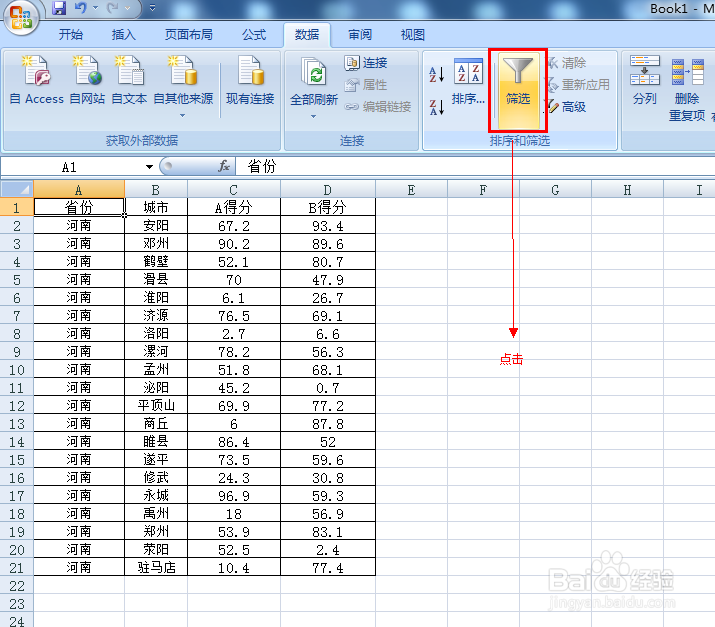Select column C header
The image size is (715, 627).
click(x=233, y=189)
